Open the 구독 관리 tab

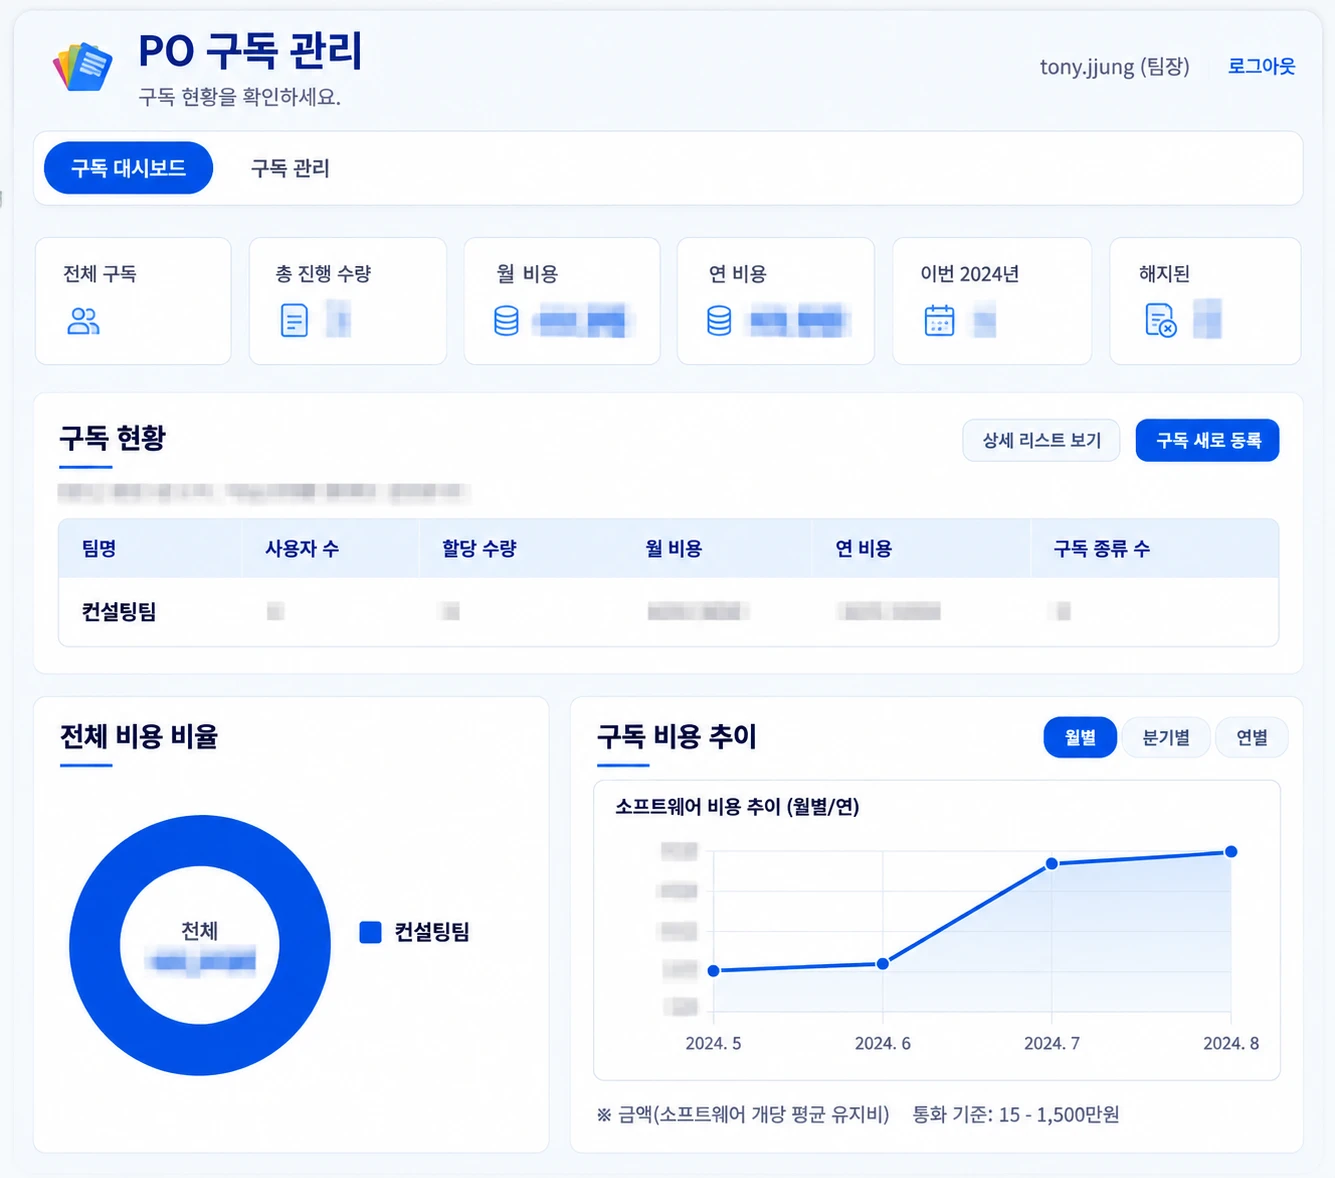click(290, 168)
